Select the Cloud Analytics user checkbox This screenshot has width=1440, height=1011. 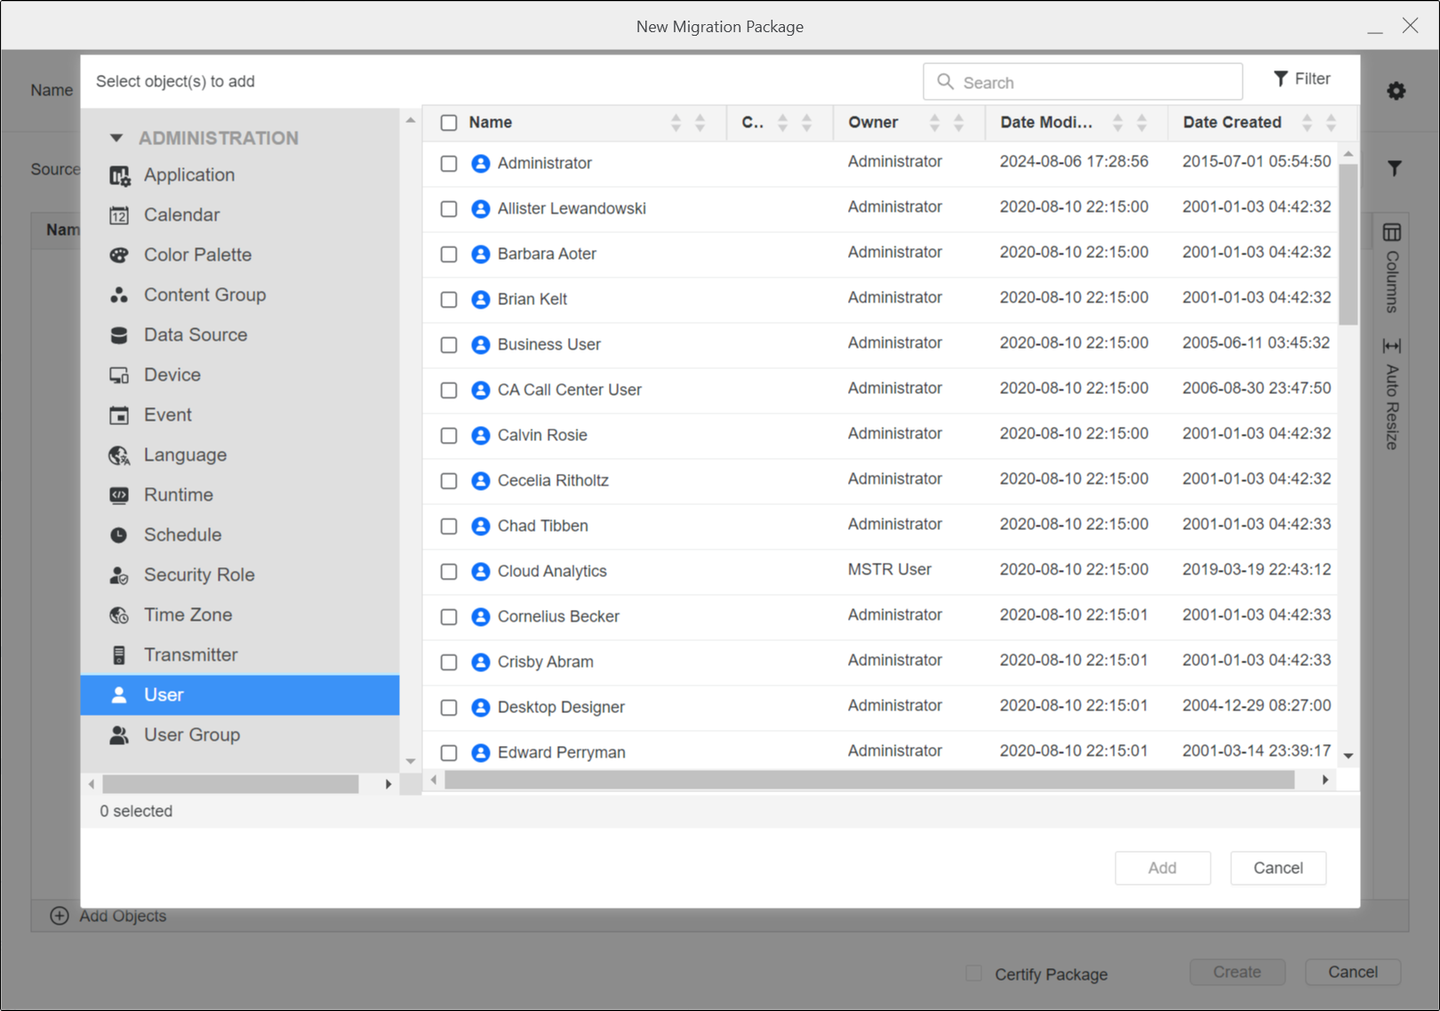tap(449, 571)
